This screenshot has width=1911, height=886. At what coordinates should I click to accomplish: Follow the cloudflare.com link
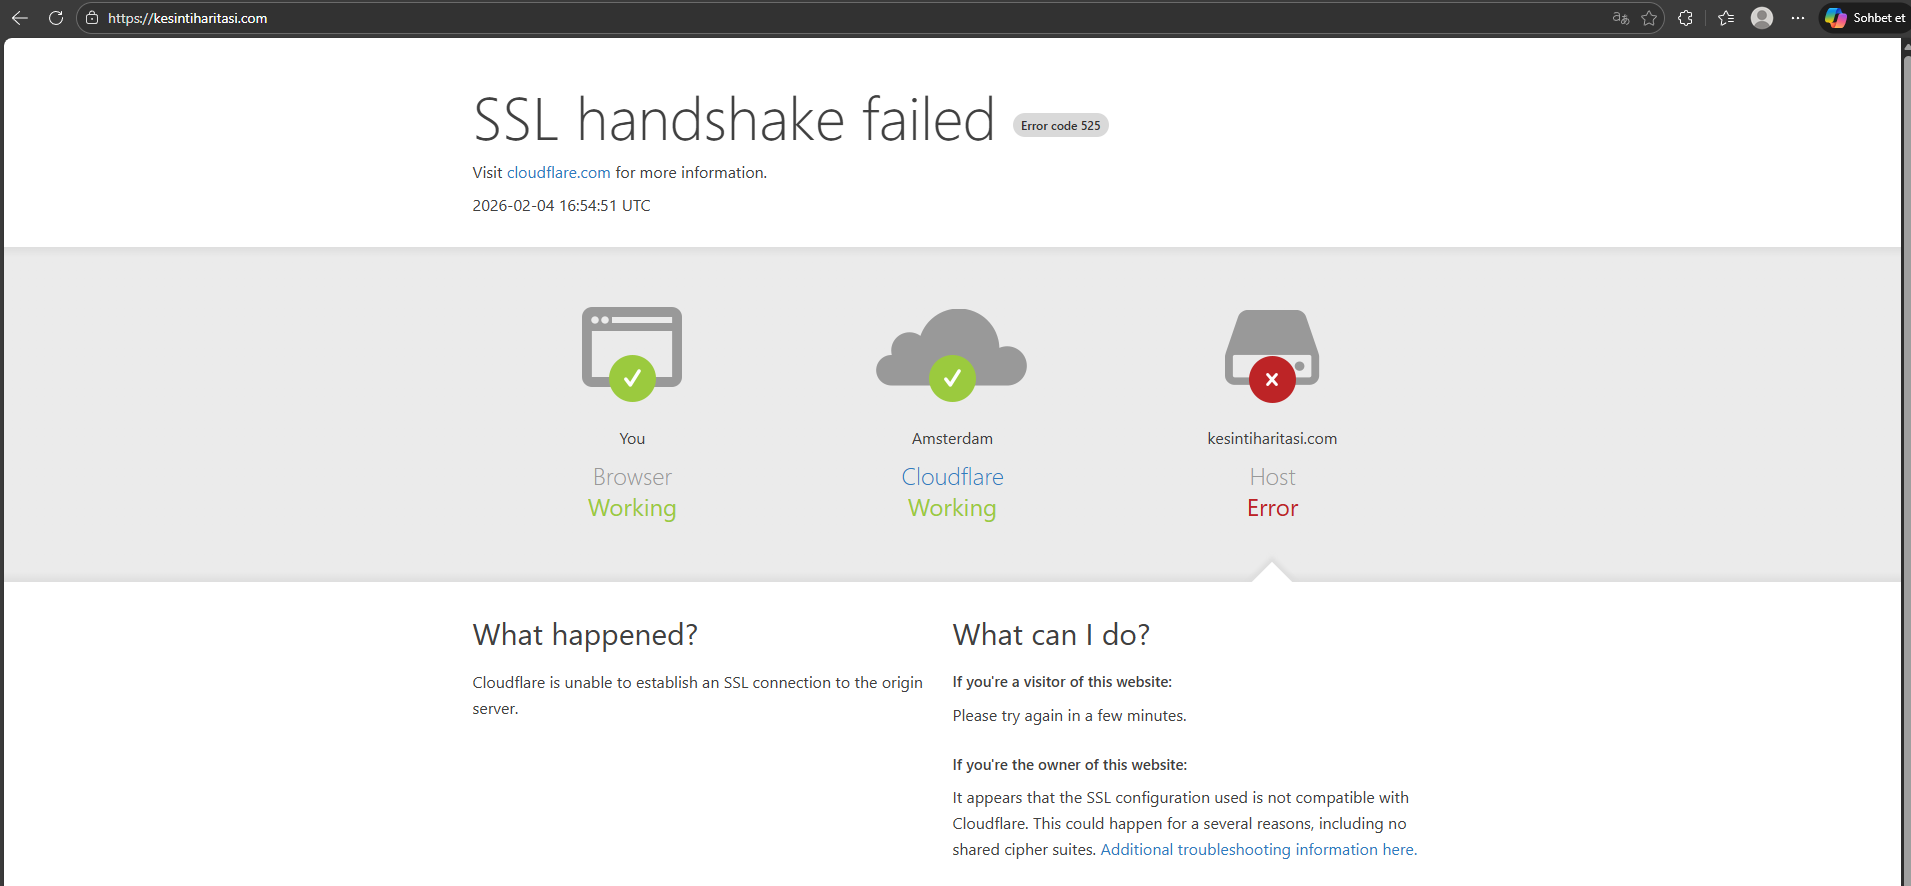tap(558, 172)
